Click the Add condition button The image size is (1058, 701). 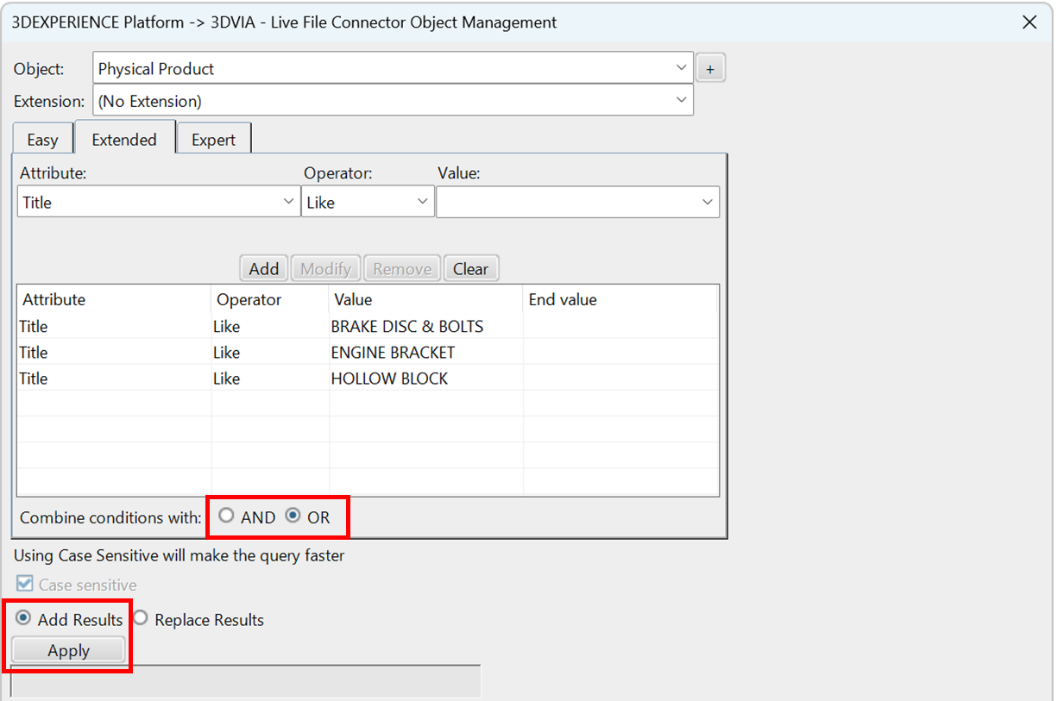point(264,269)
